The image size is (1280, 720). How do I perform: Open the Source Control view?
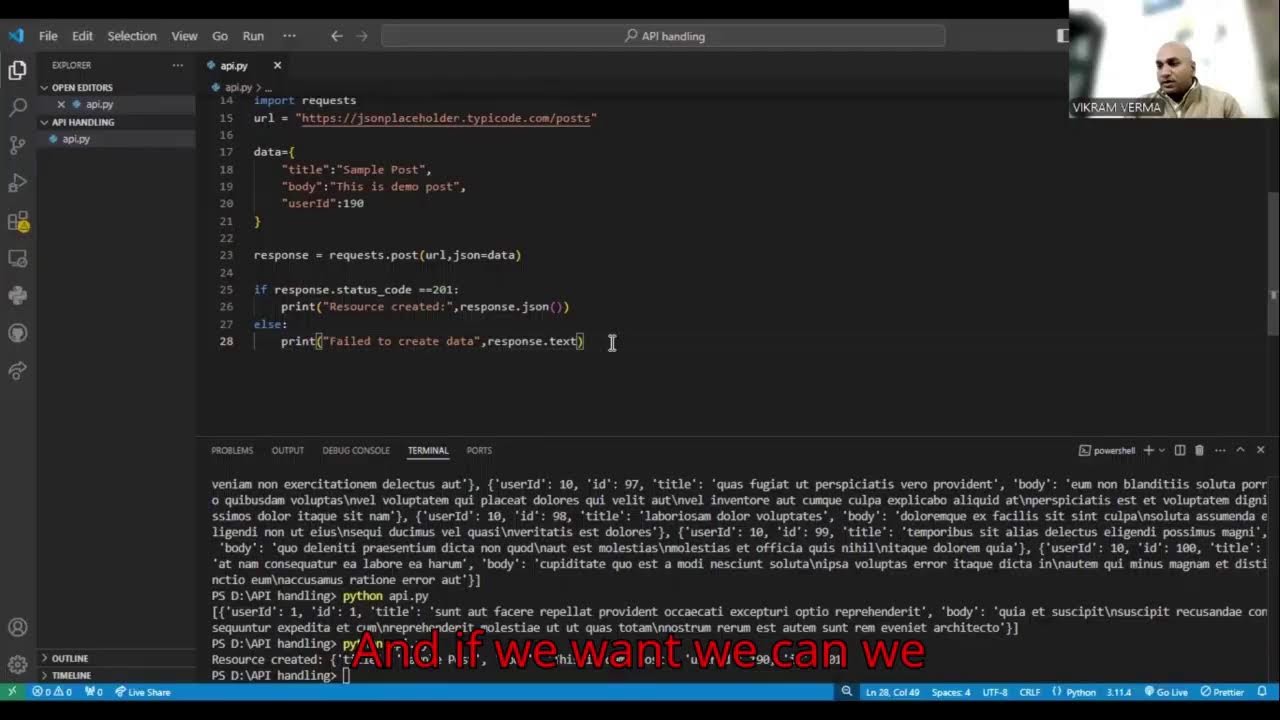pos(17,145)
